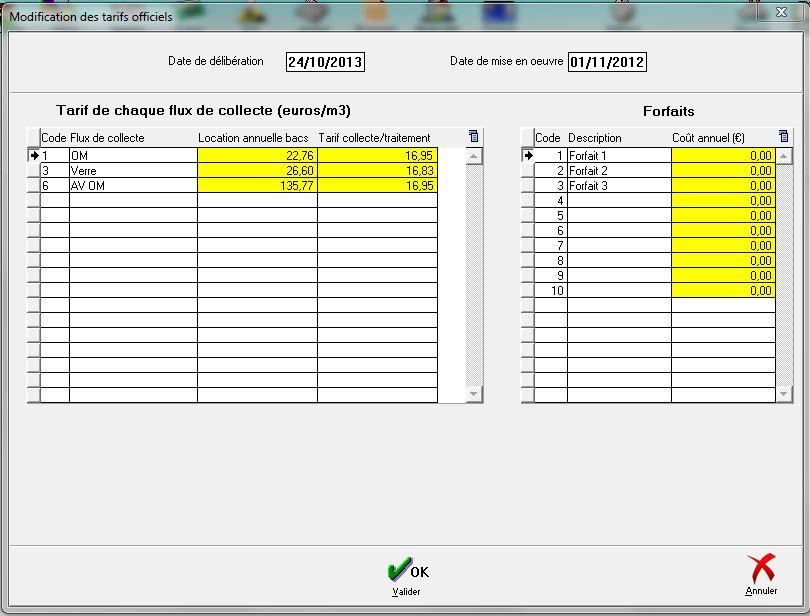810x616 pixels.
Task: Edit the Date de délibération field
Action: (325, 62)
